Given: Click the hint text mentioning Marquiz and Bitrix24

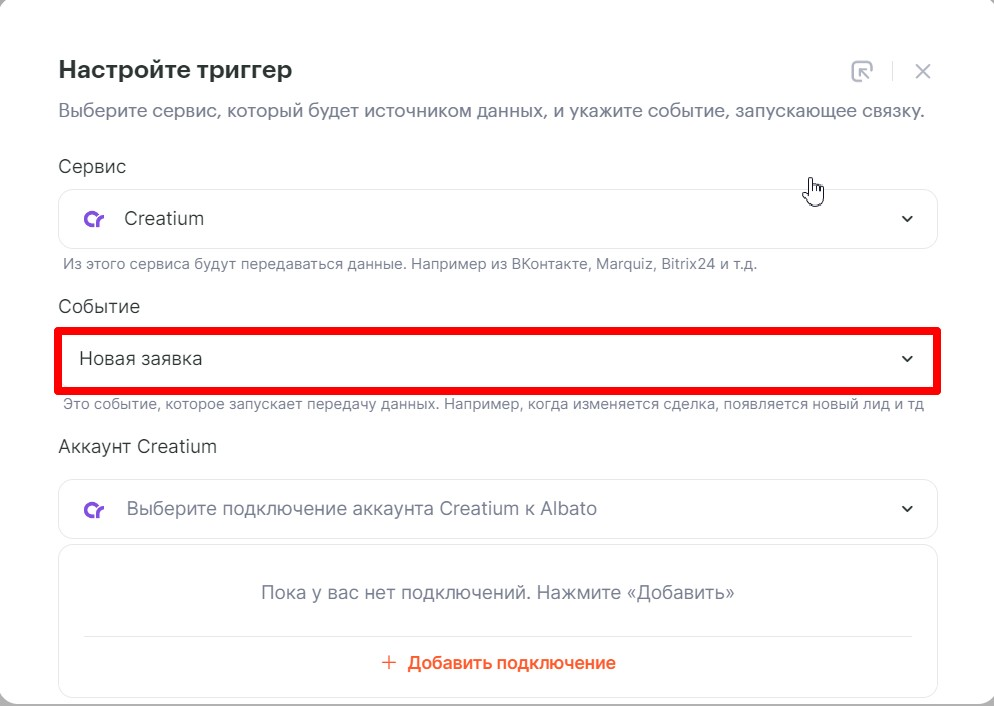Looking at the screenshot, I should tap(410, 264).
